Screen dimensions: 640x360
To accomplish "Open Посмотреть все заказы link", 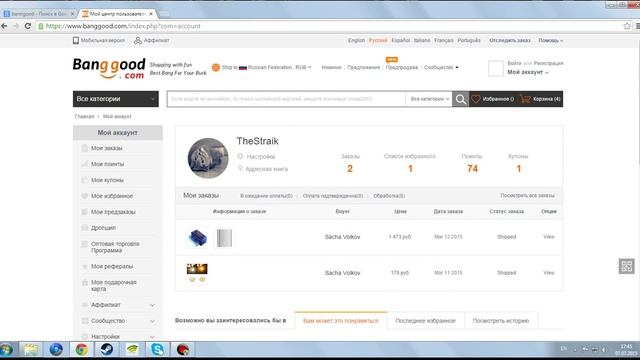I will pos(527,196).
